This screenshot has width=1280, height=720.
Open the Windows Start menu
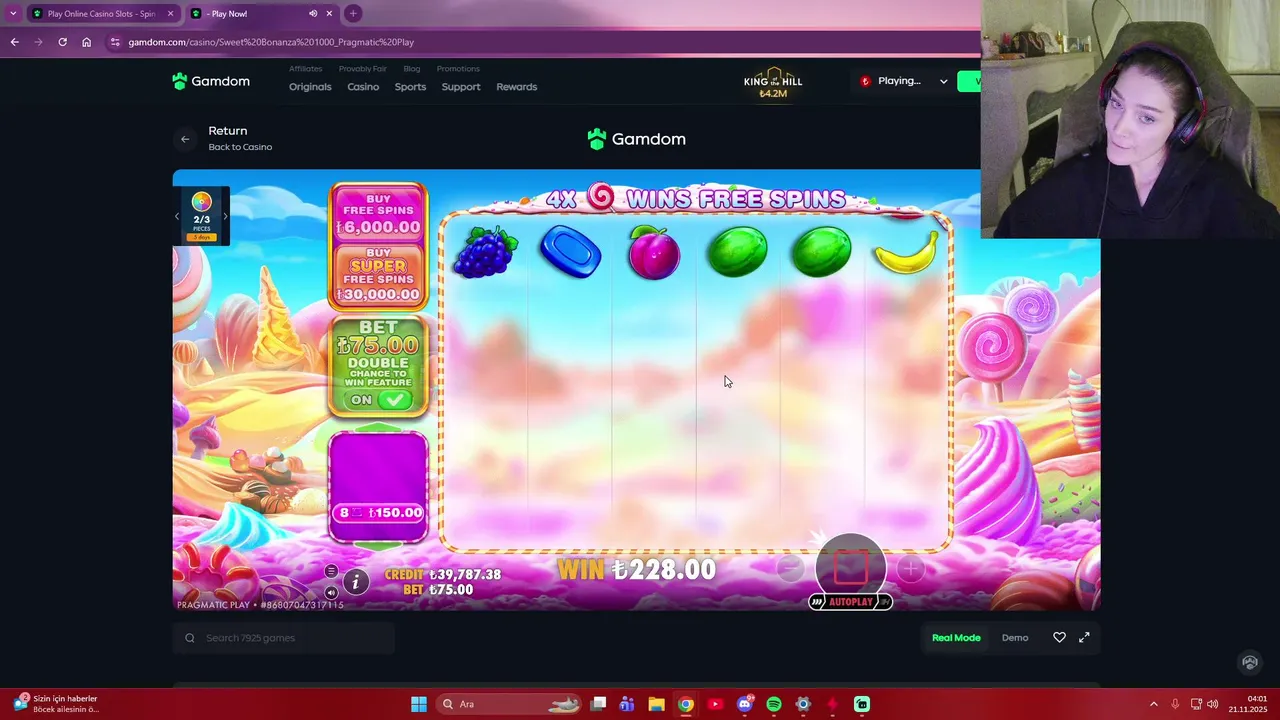[x=419, y=704]
